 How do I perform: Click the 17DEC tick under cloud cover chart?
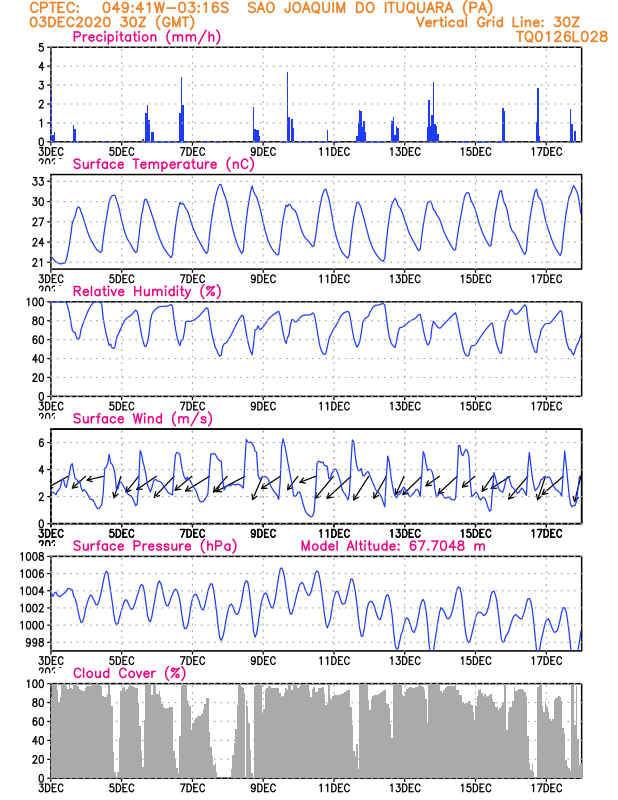[x=546, y=788]
